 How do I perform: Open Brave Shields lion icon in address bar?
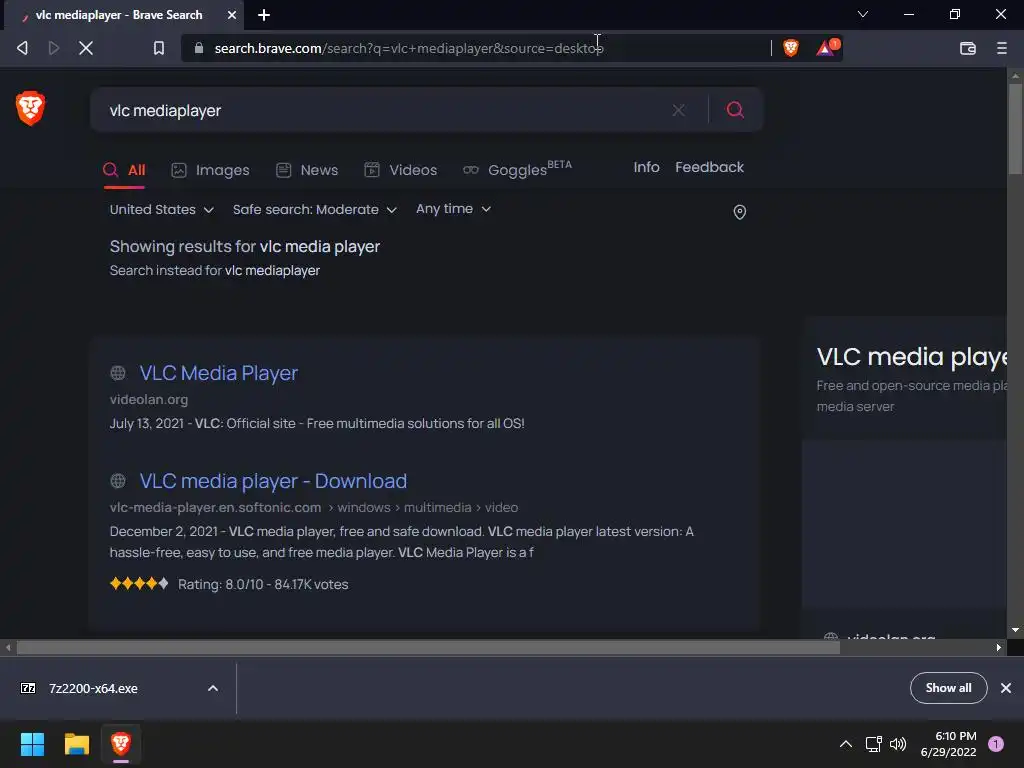tap(791, 48)
